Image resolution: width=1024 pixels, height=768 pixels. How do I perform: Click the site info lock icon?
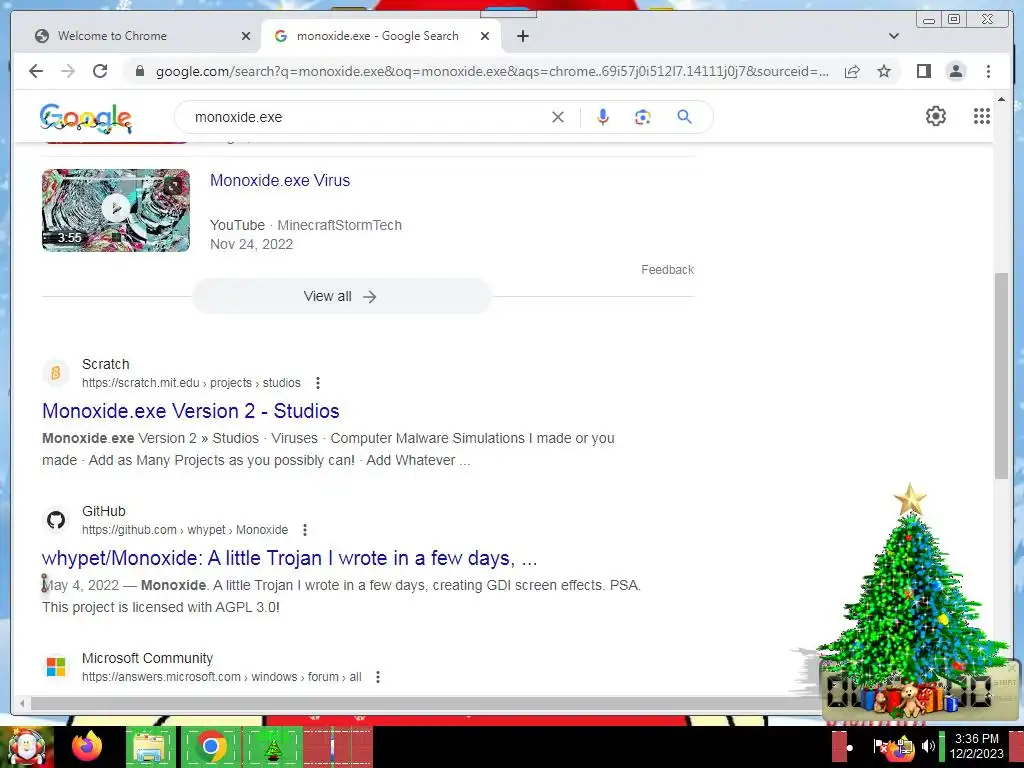tap(139, 71)
